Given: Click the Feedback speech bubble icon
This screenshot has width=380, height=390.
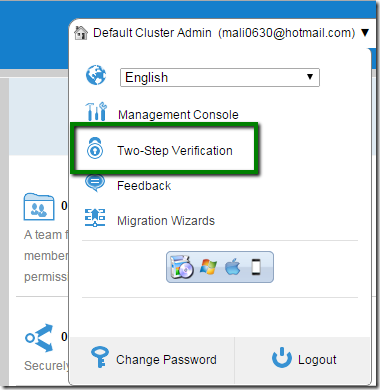Looking at the screenshot, I should coord(95,183).
